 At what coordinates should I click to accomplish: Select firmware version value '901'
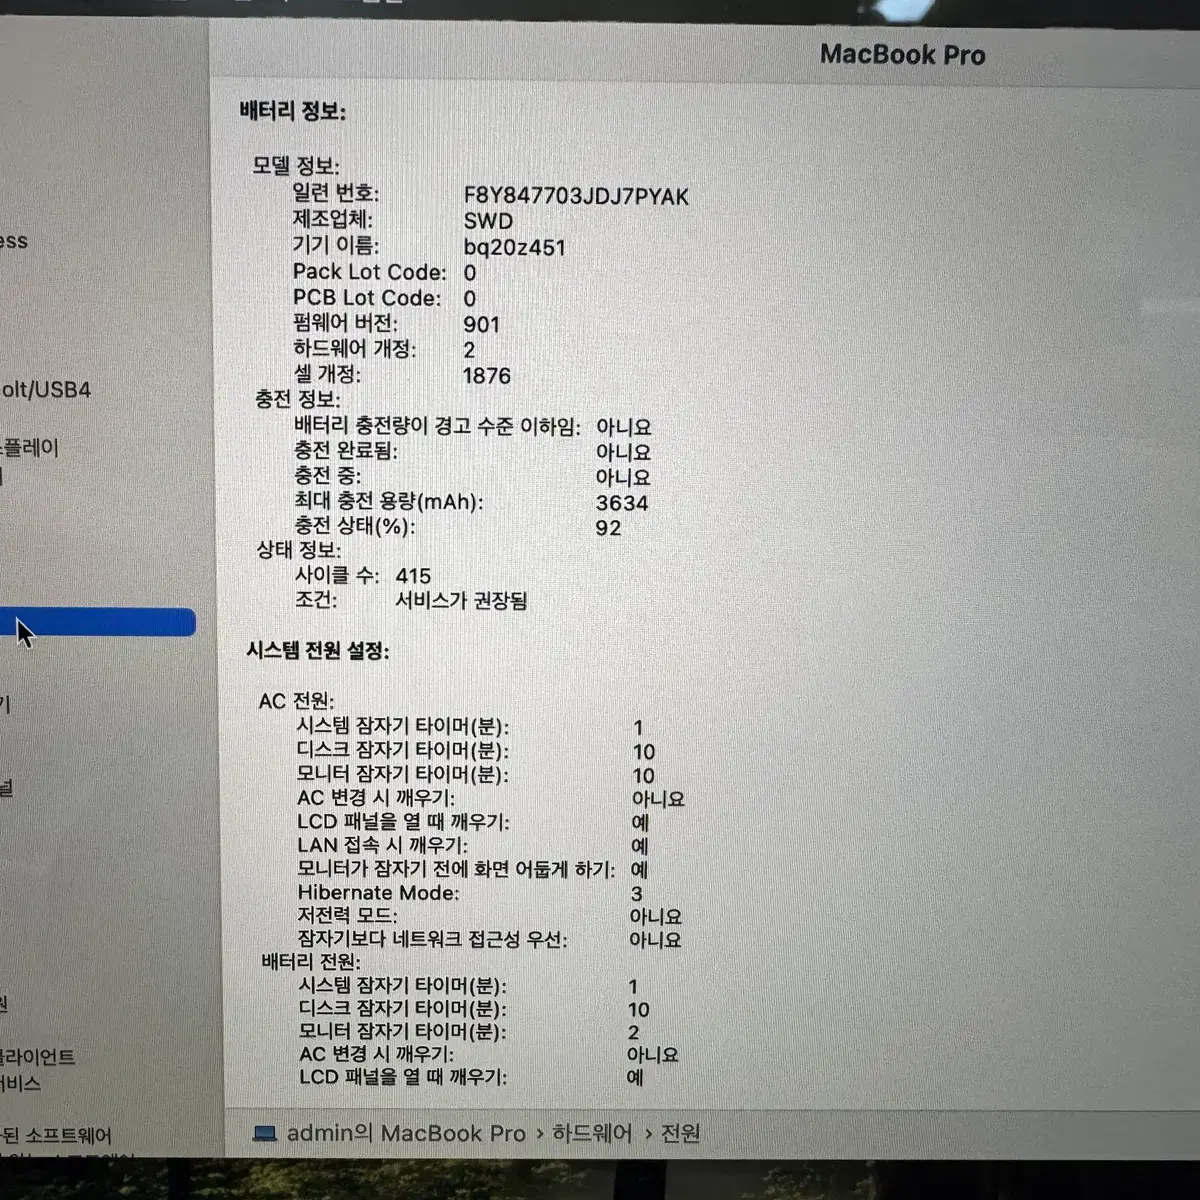coord(481,324)
